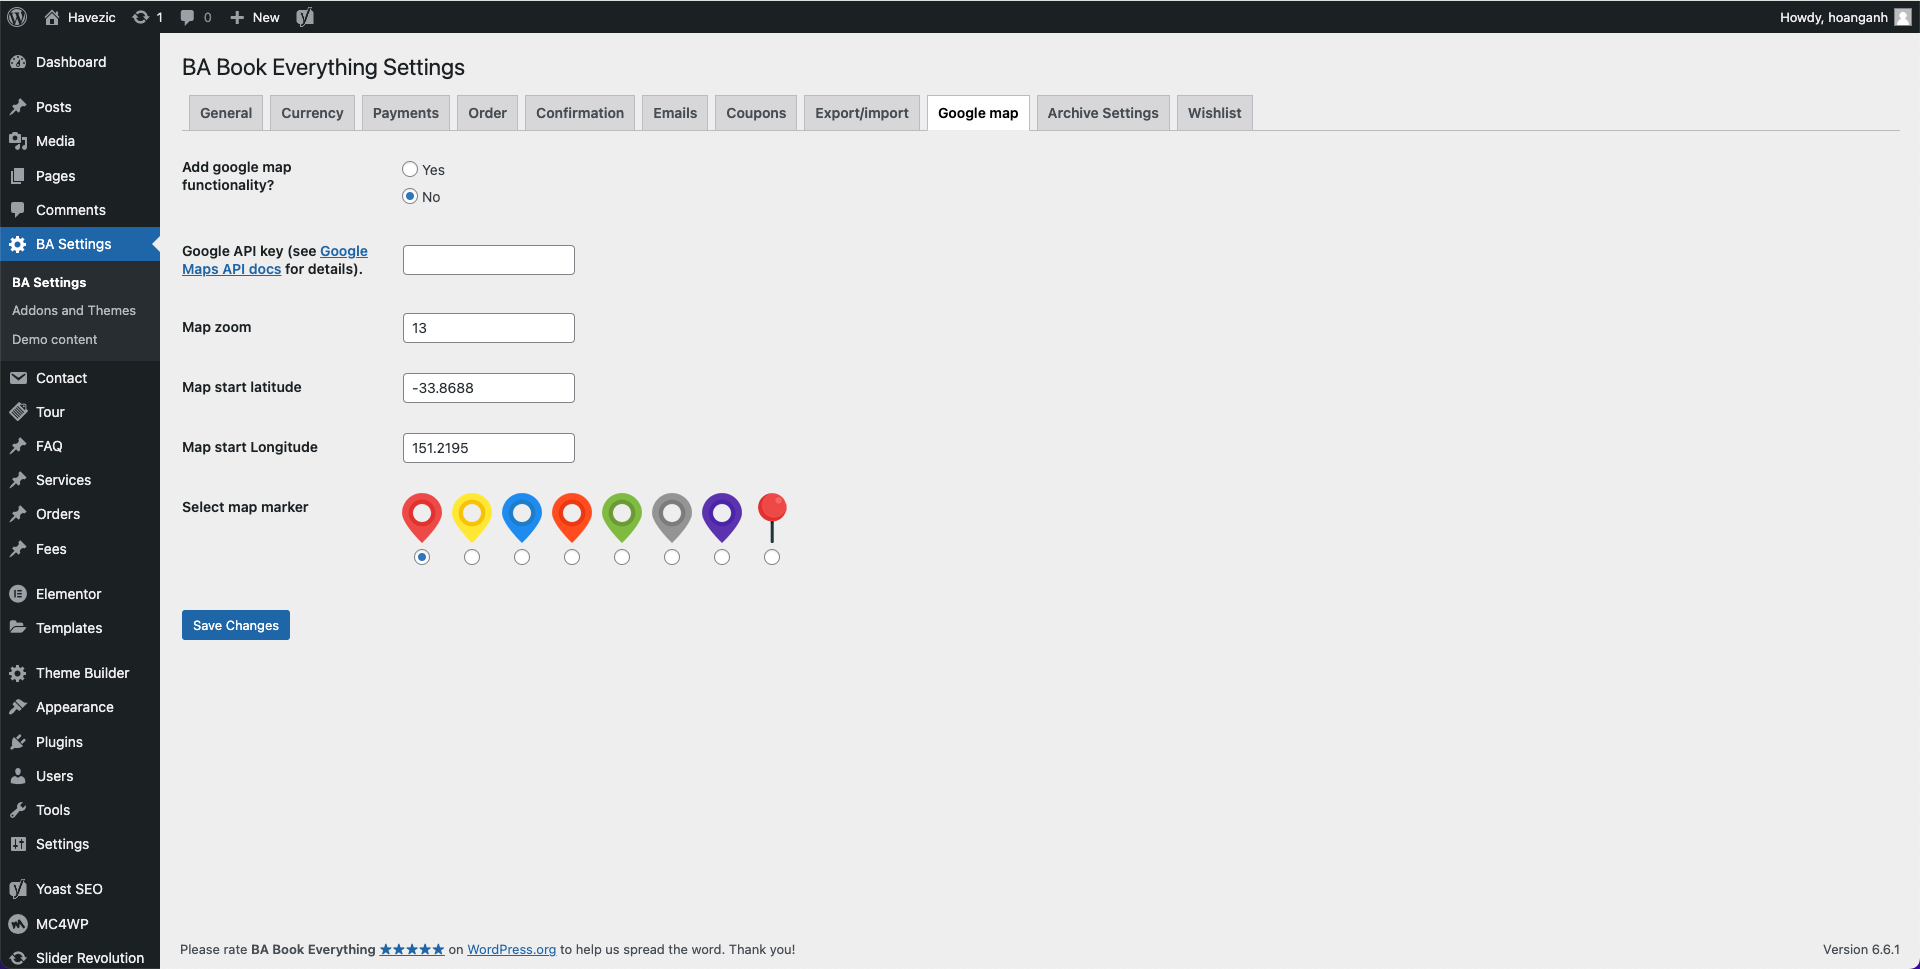Click the Dashboard gauge icon in sidebar
The height and width of the screenshot is (969, 1920).
click(x=18, y=62)
